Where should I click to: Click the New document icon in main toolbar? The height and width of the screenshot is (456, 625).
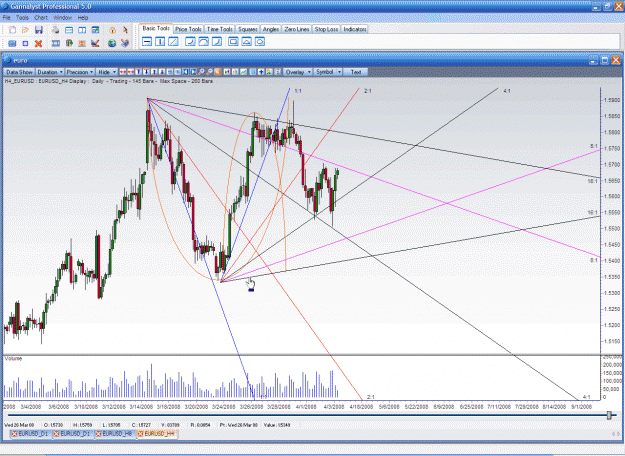(12, 30)
